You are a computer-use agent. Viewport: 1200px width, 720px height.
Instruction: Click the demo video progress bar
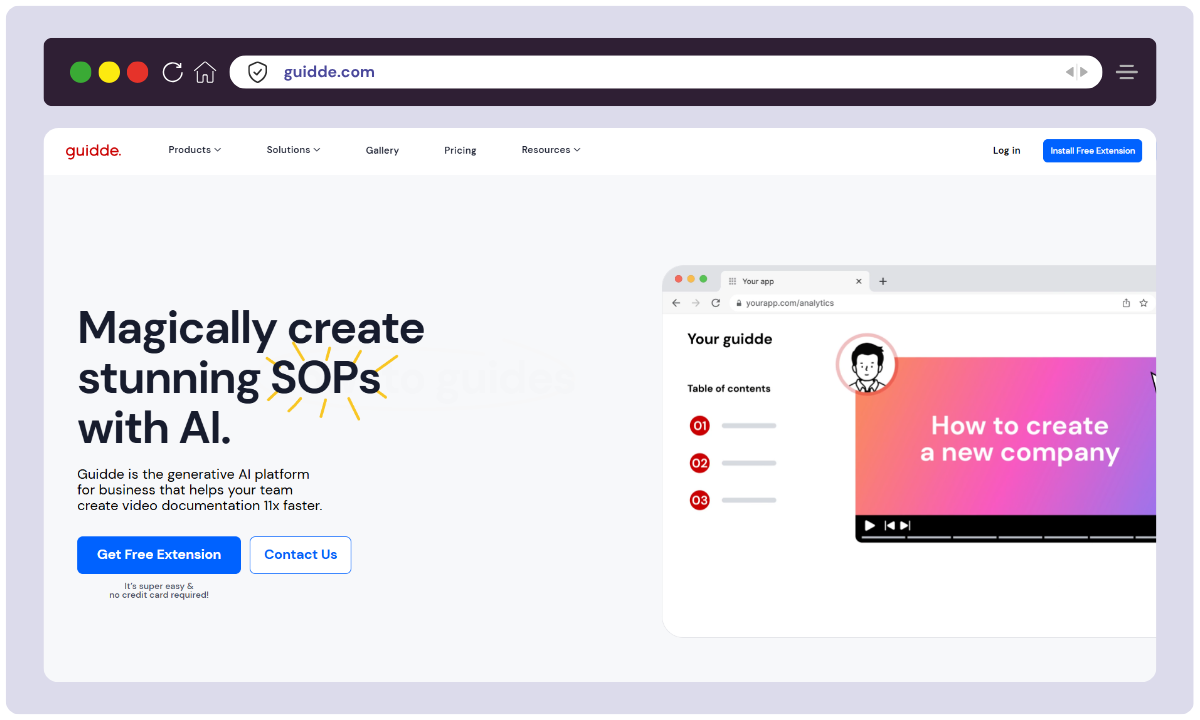pyautogui.click(x=1008, y=538)
